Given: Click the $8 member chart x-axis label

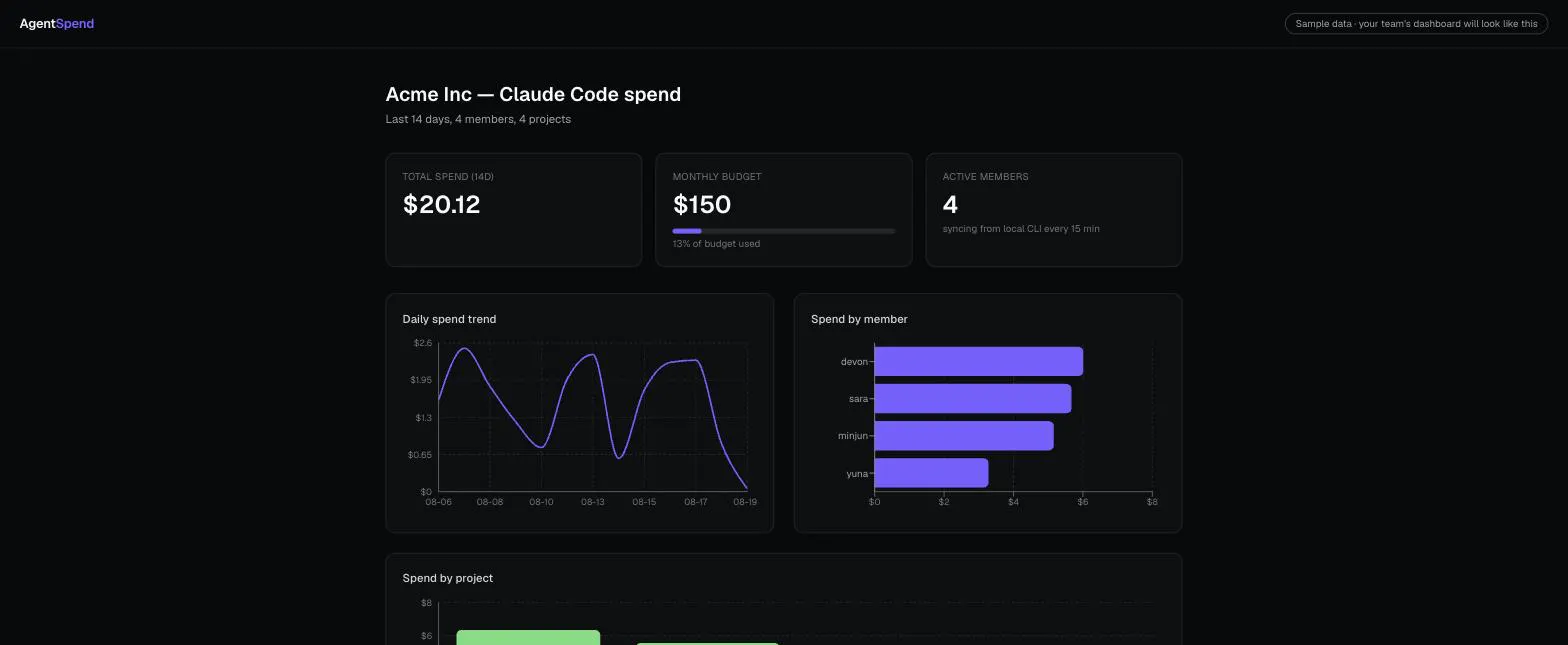Looking at the screenshot, I should [1152, 502].
